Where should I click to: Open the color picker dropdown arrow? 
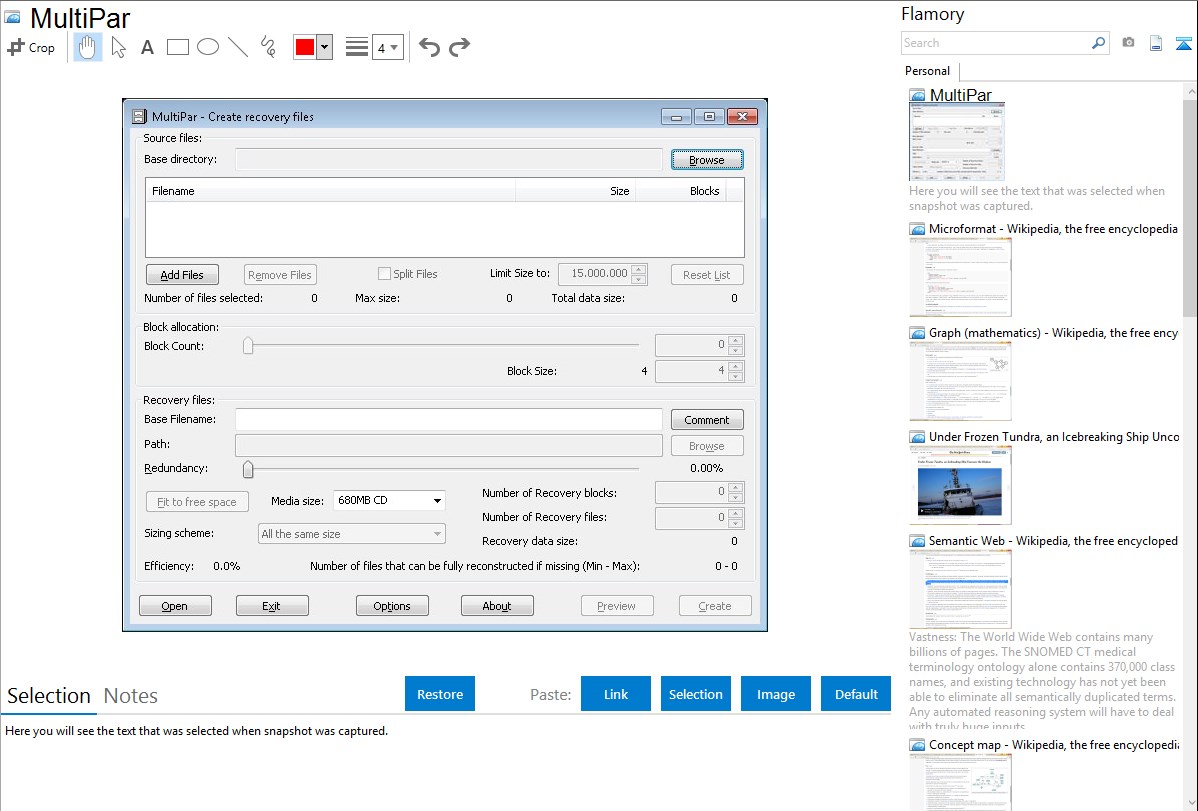(324, 47)
